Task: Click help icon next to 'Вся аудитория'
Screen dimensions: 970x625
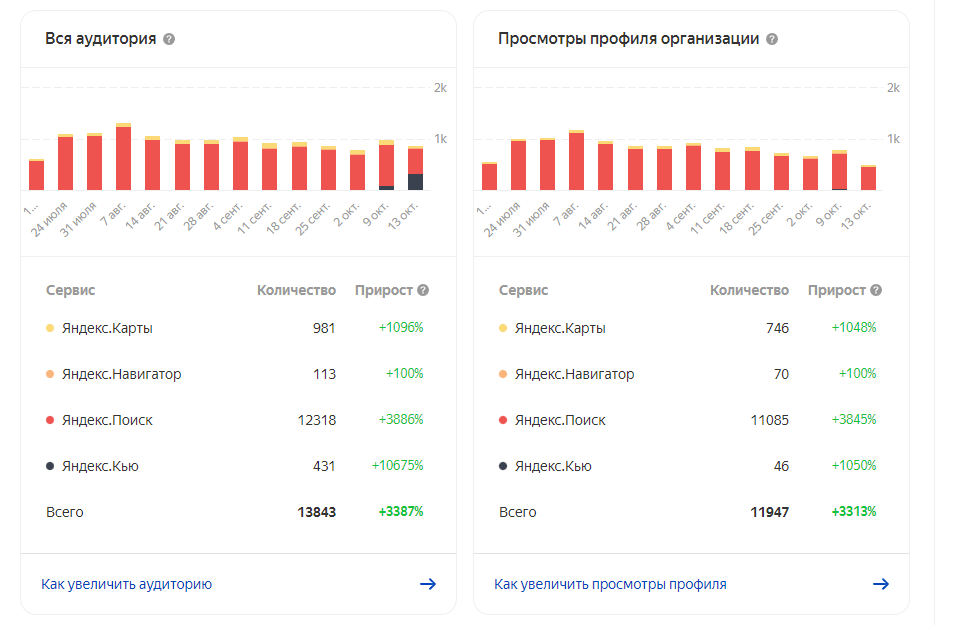Action: [x=169, y=39]
